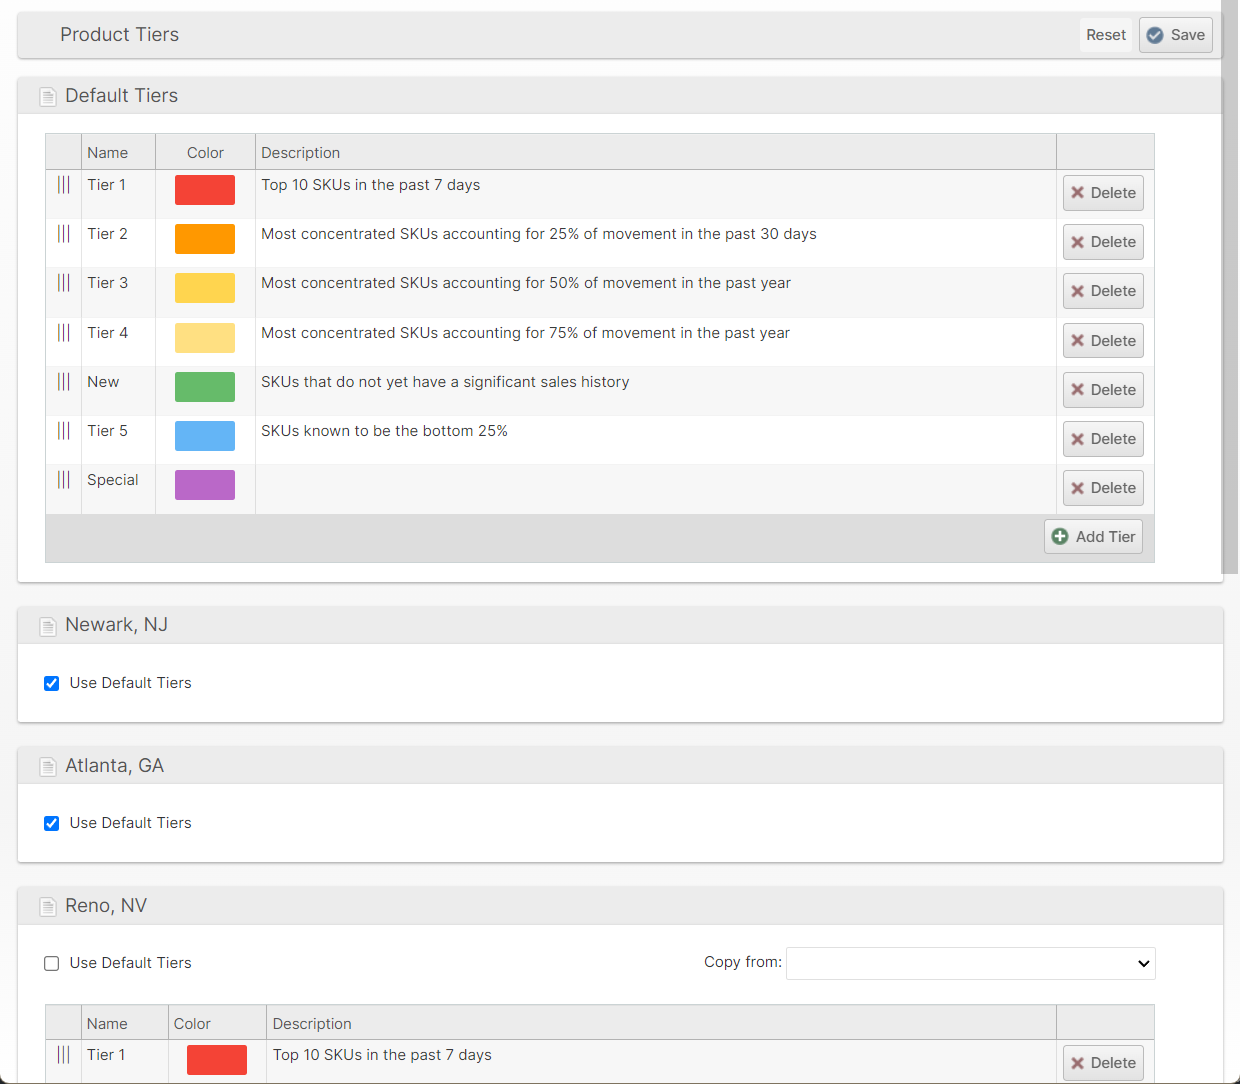Screen dimensions: 1240x1084
Task: Click the Reno, NV section document icon
Action: coord(47,907)
